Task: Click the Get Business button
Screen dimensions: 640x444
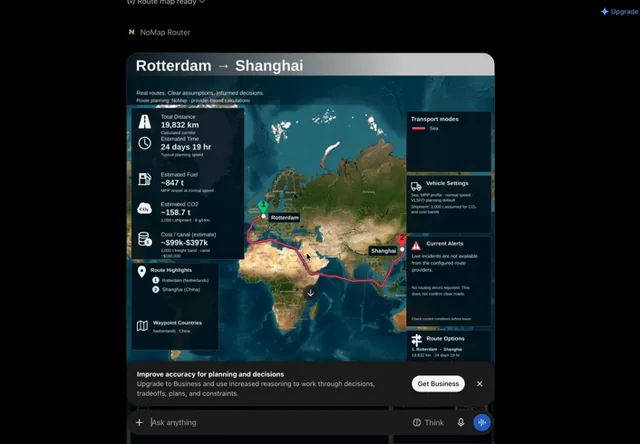Action: pyautogui.click(x=438, y=384)
